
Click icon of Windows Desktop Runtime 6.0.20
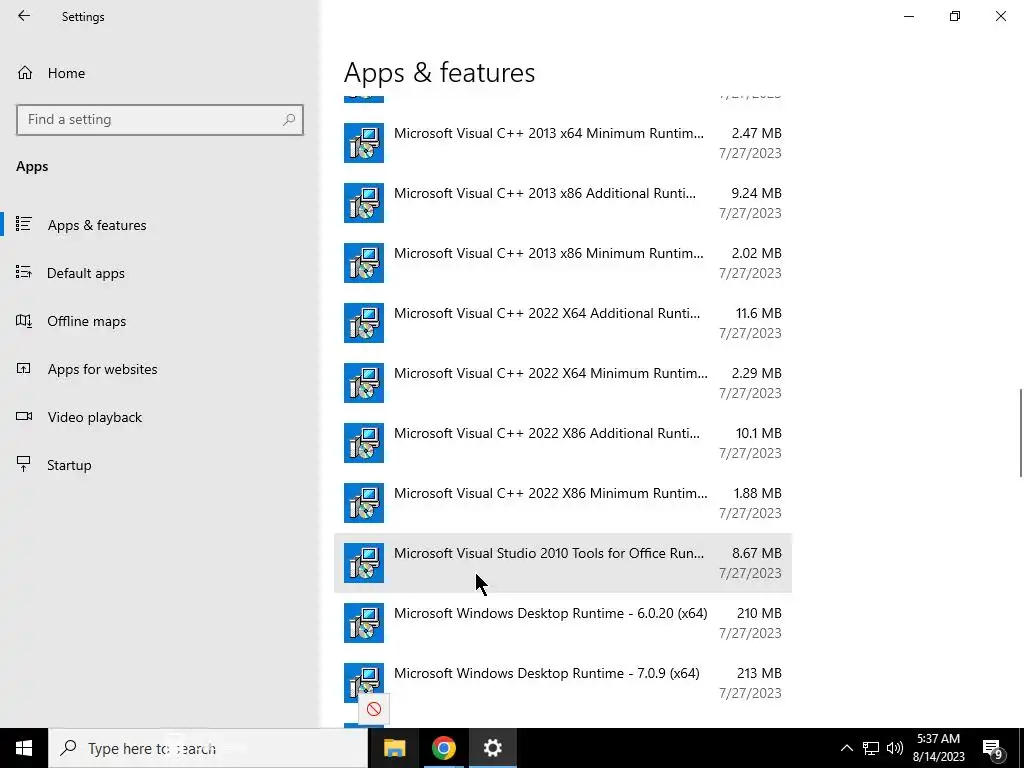tap(364, 623)
